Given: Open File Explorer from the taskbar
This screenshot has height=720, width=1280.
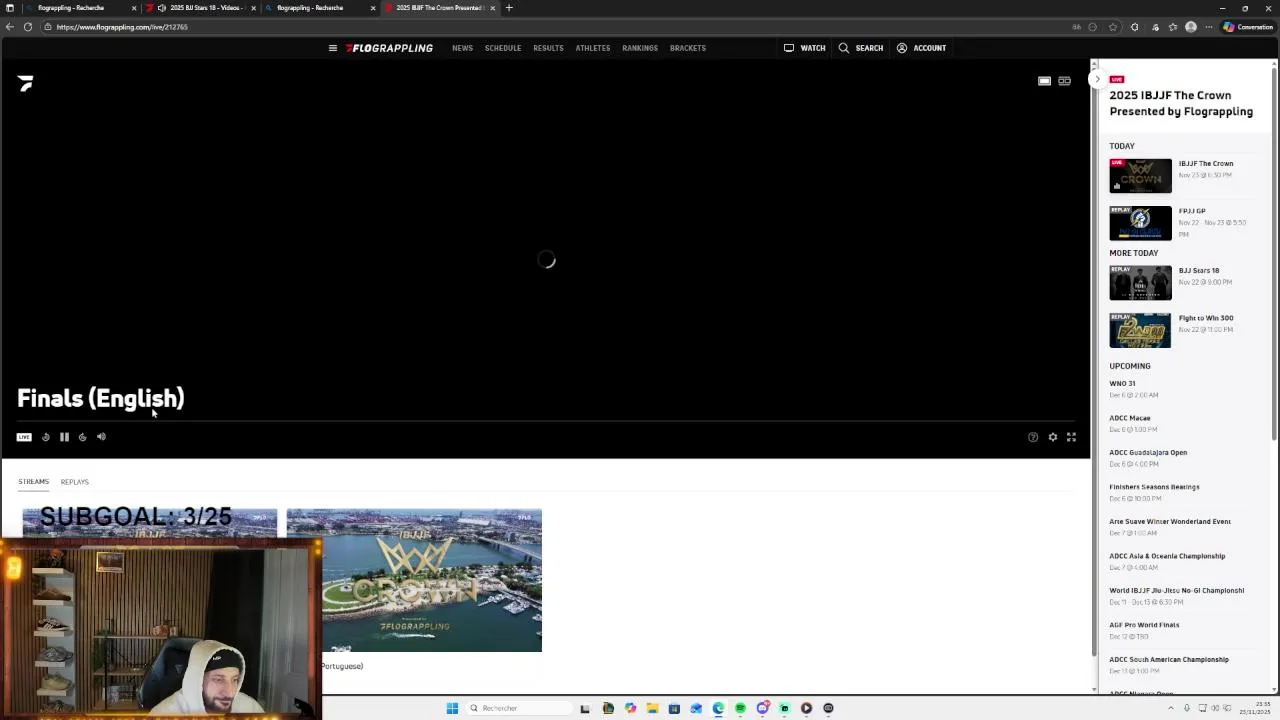Looking at the screenshot, I should pos(652,708).
